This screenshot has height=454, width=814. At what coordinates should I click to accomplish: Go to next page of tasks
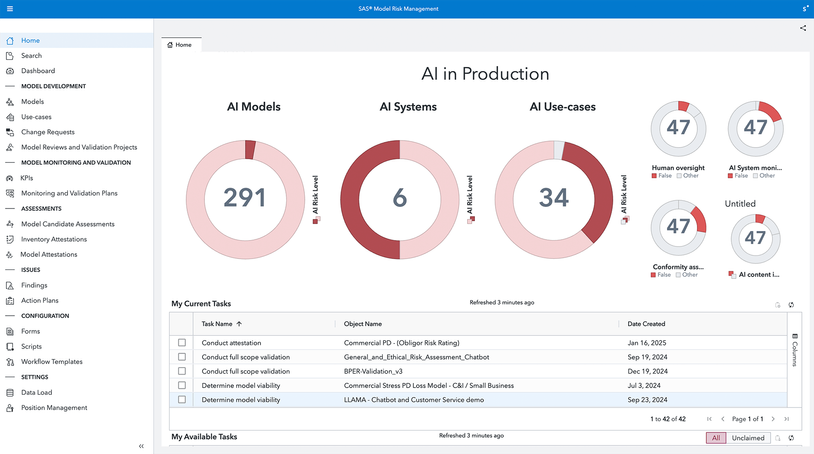[773, 419]
